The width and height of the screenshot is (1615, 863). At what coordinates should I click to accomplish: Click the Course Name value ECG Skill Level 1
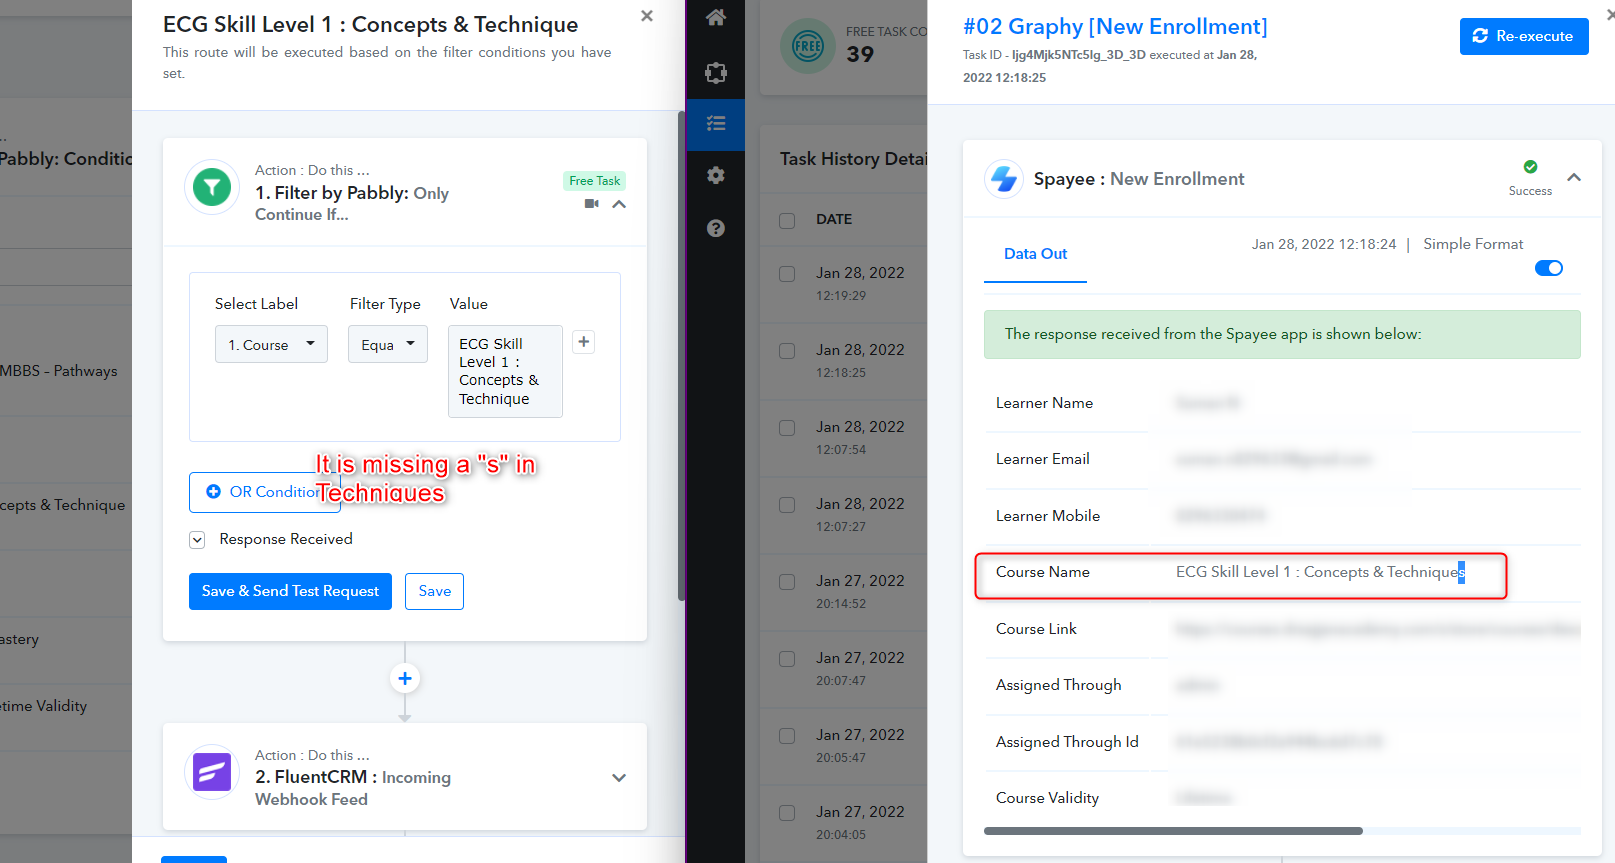tap(1320, 572)
